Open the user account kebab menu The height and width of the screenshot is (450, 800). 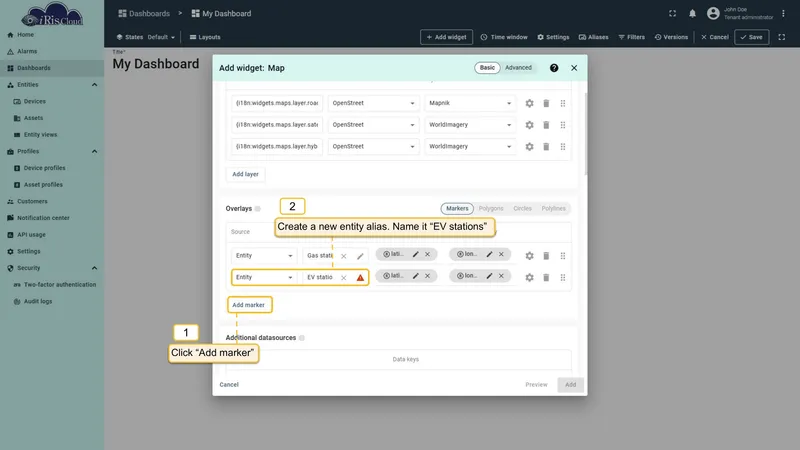point(783,14)
